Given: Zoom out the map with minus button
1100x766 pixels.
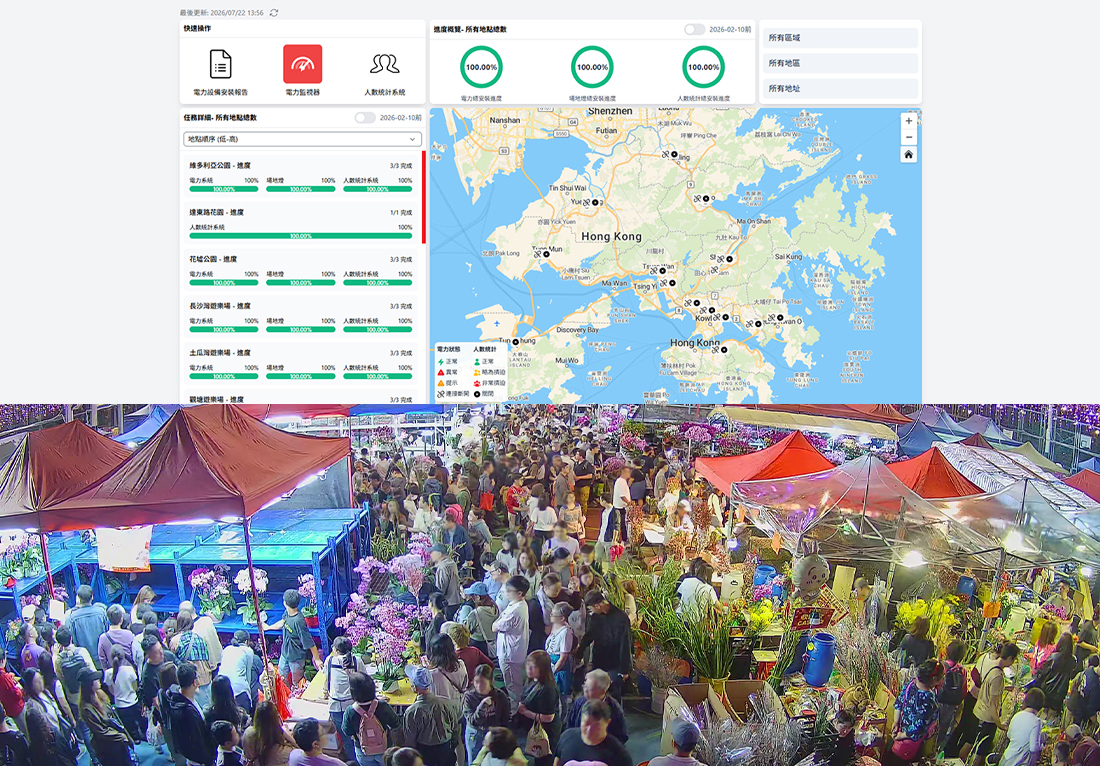Looking at the screenshot, I should (908, 137).
